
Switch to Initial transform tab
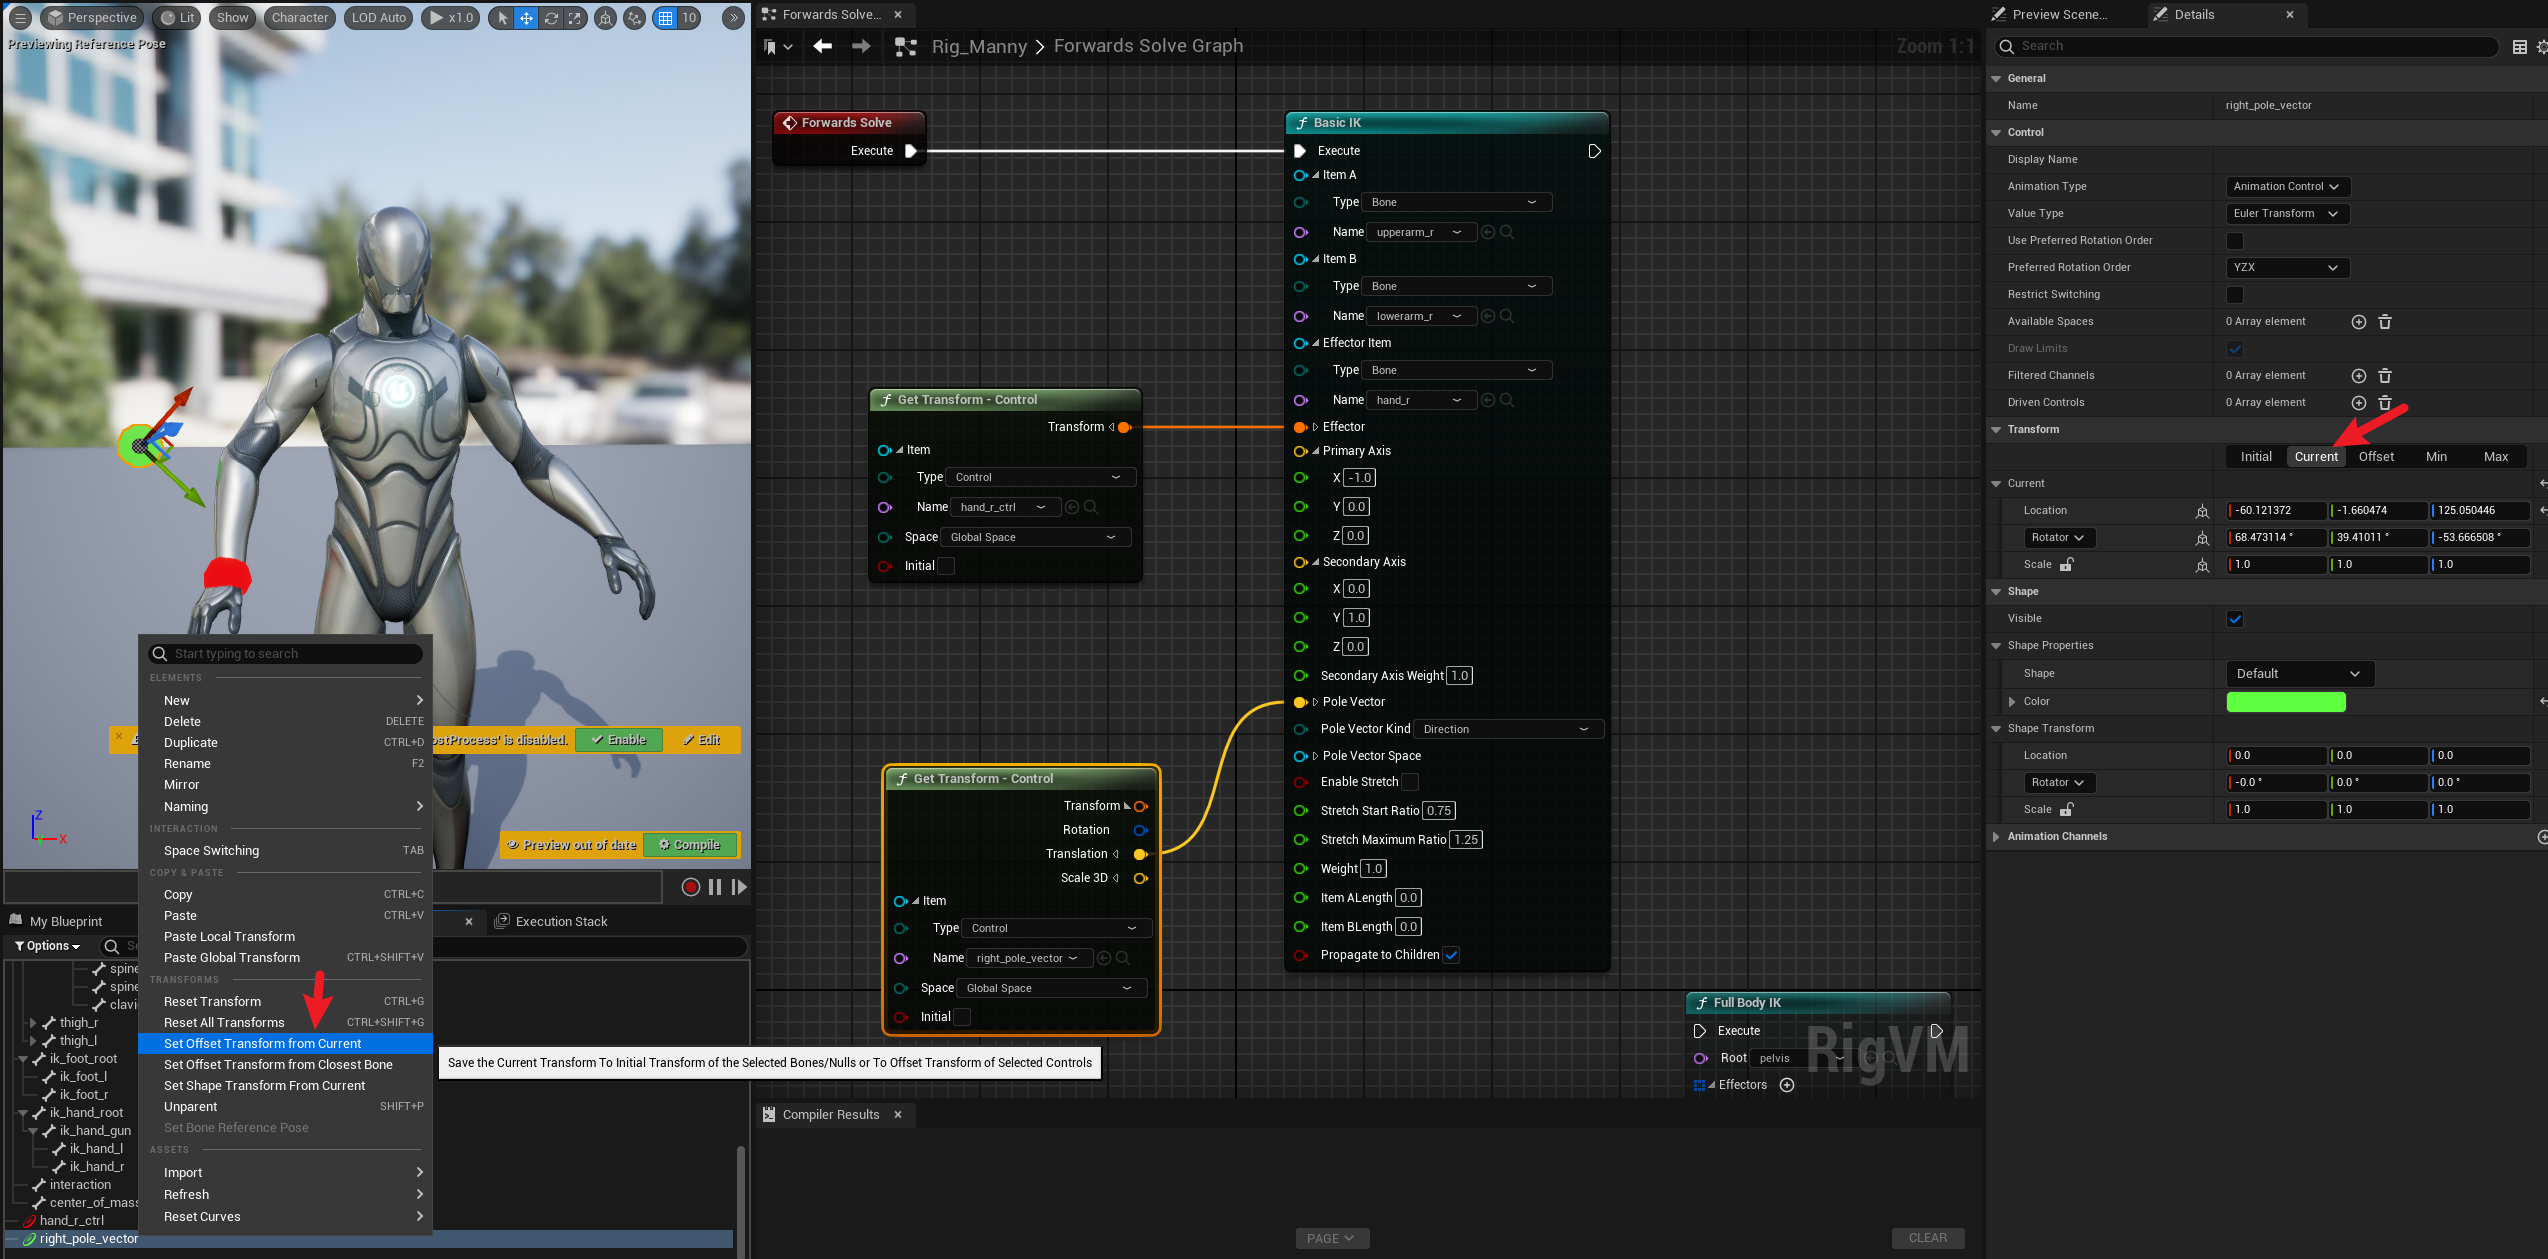point(2256,457)
